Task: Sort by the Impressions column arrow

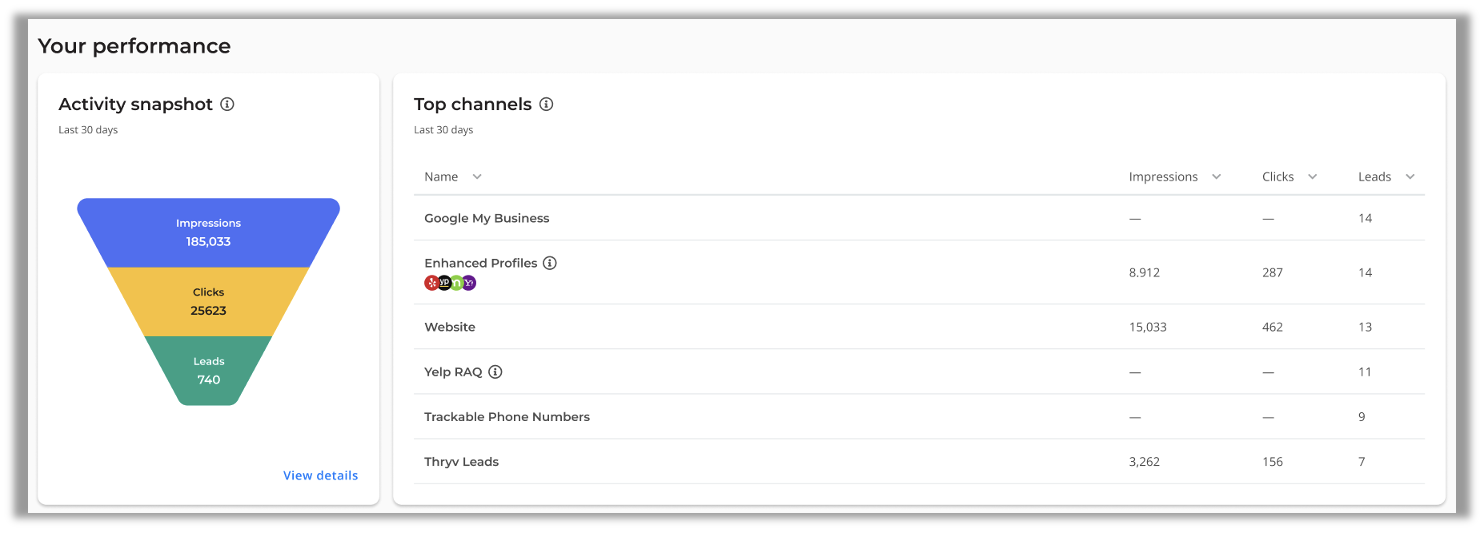Action: 1216,177
